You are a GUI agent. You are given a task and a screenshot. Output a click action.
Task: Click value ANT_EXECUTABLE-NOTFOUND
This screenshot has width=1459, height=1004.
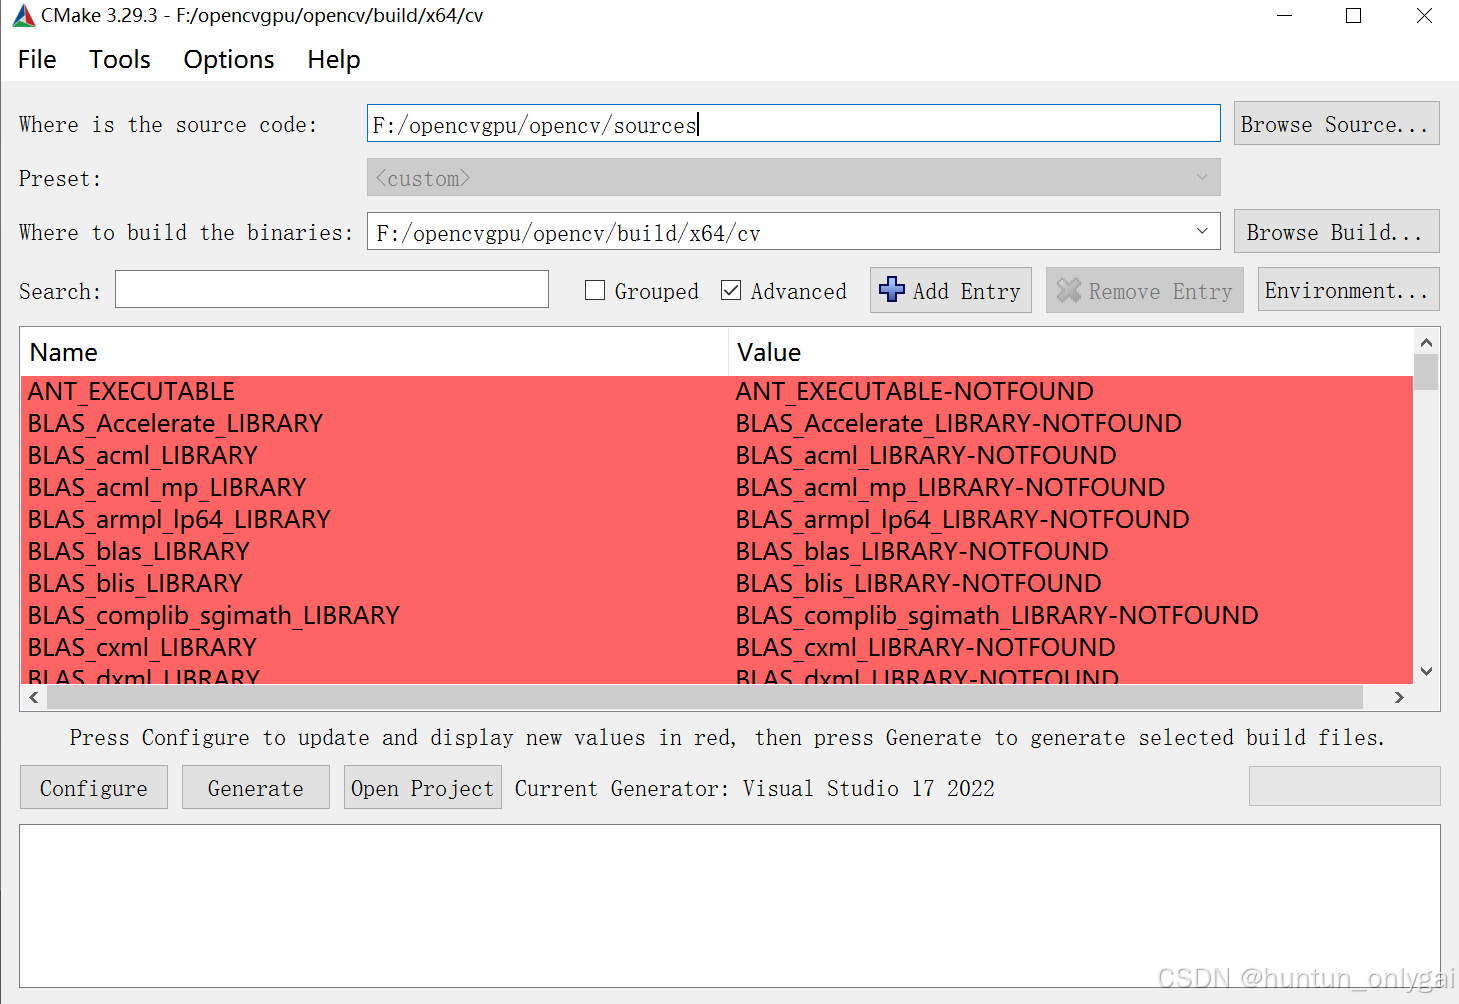[914, 391]
